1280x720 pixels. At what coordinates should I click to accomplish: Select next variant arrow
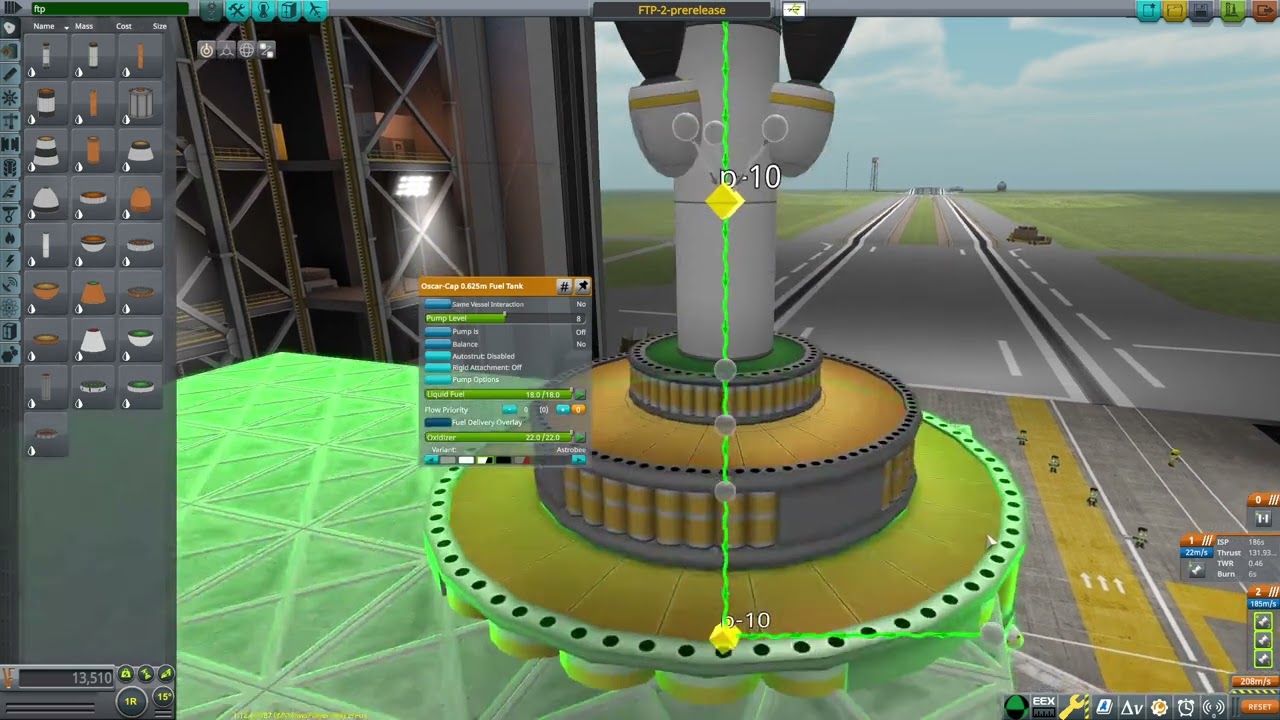pos(579,460)
